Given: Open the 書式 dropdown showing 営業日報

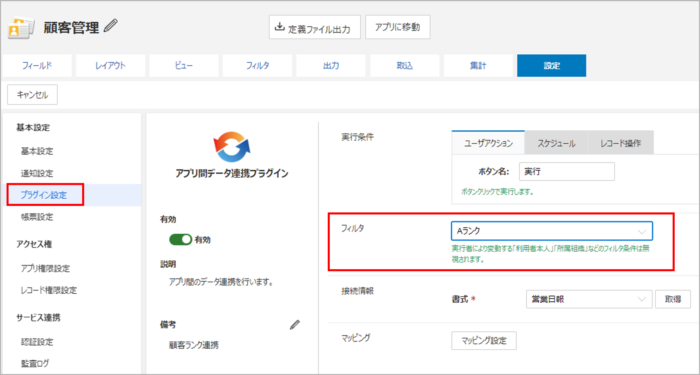Looking at the screenshot, I should [x=589, y=299].
